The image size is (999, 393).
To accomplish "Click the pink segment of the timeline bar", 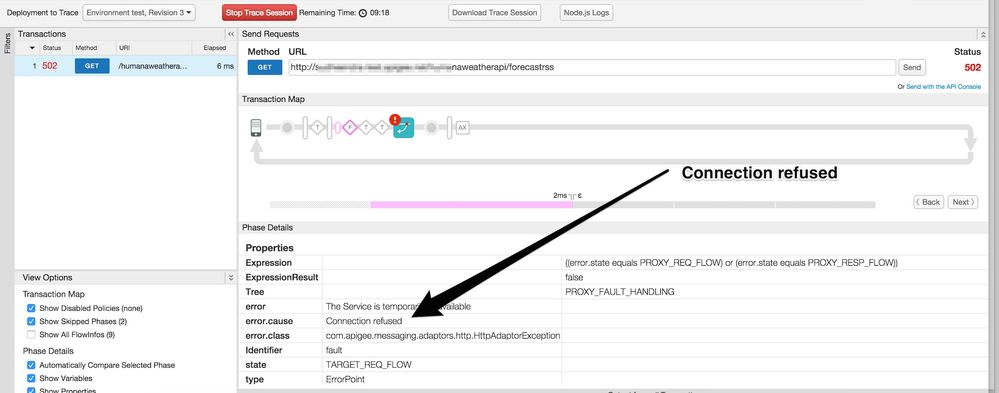I will tap(471, 204).
